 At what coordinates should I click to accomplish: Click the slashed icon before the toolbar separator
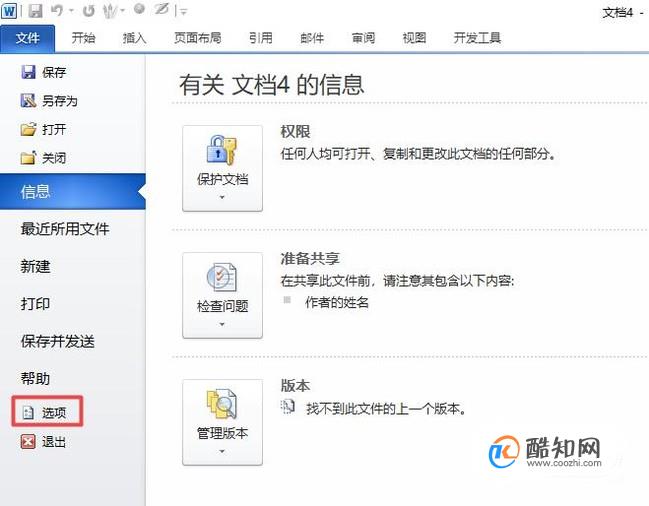pos(161,10)
